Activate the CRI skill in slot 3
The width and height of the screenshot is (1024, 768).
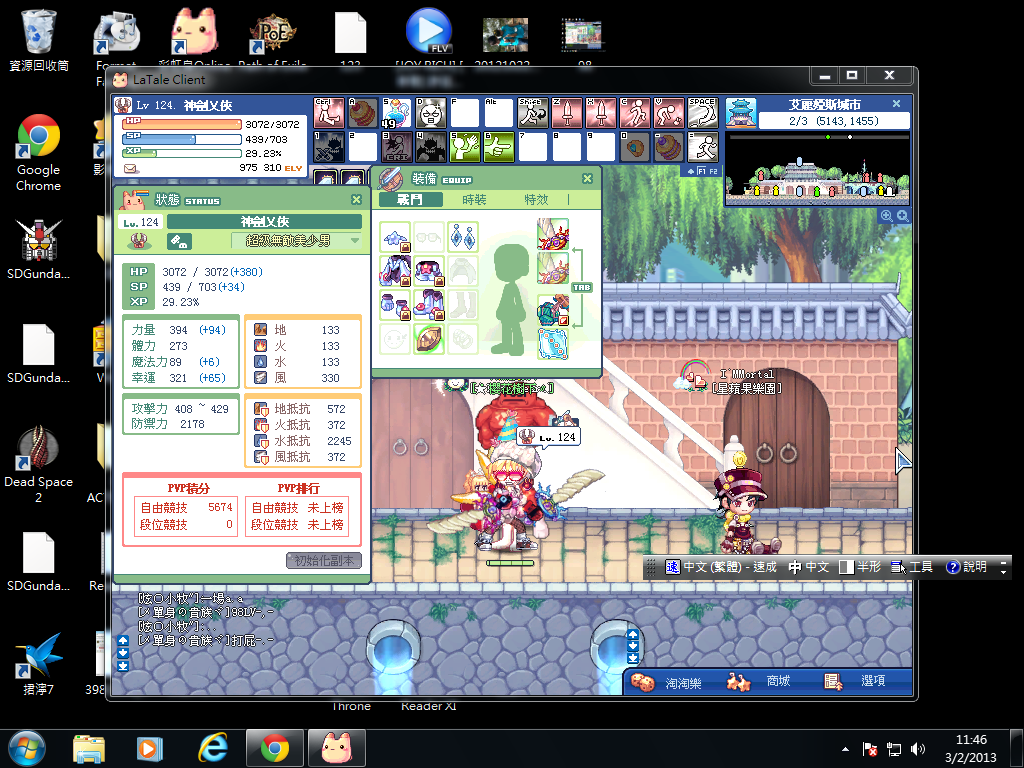(x=397, y=147)
